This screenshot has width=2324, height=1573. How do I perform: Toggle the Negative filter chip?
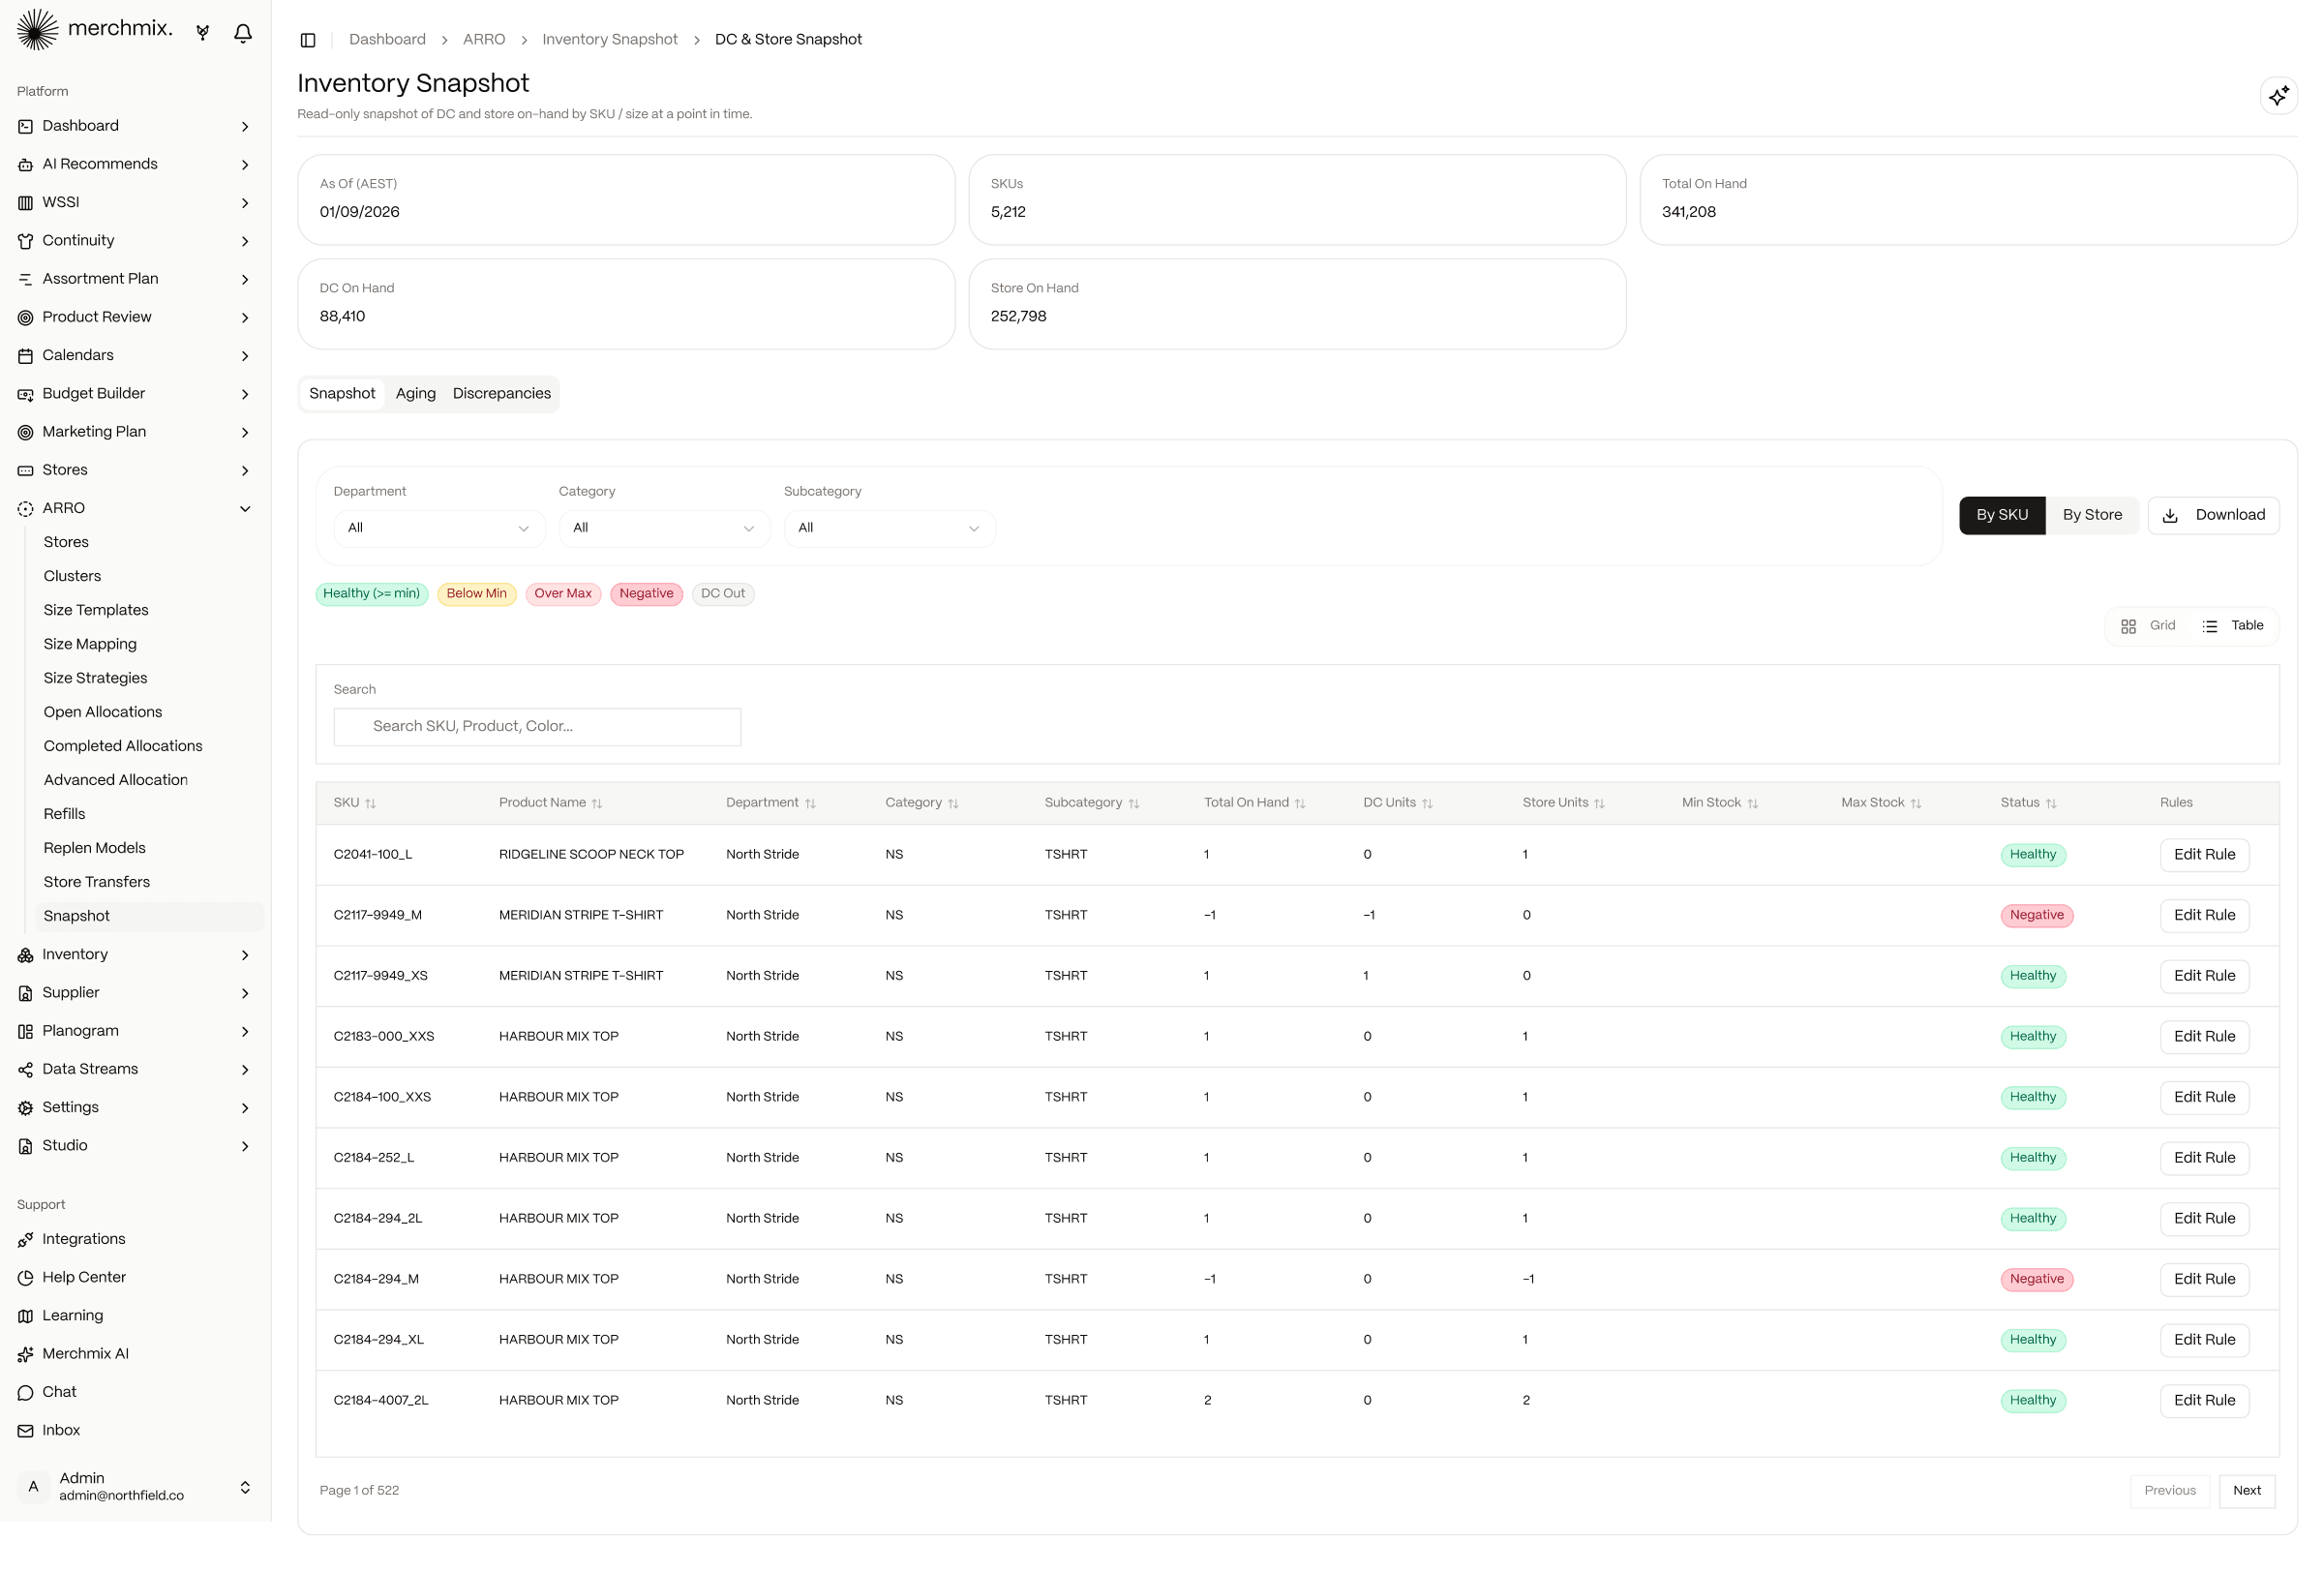click(x=646, y=594)
